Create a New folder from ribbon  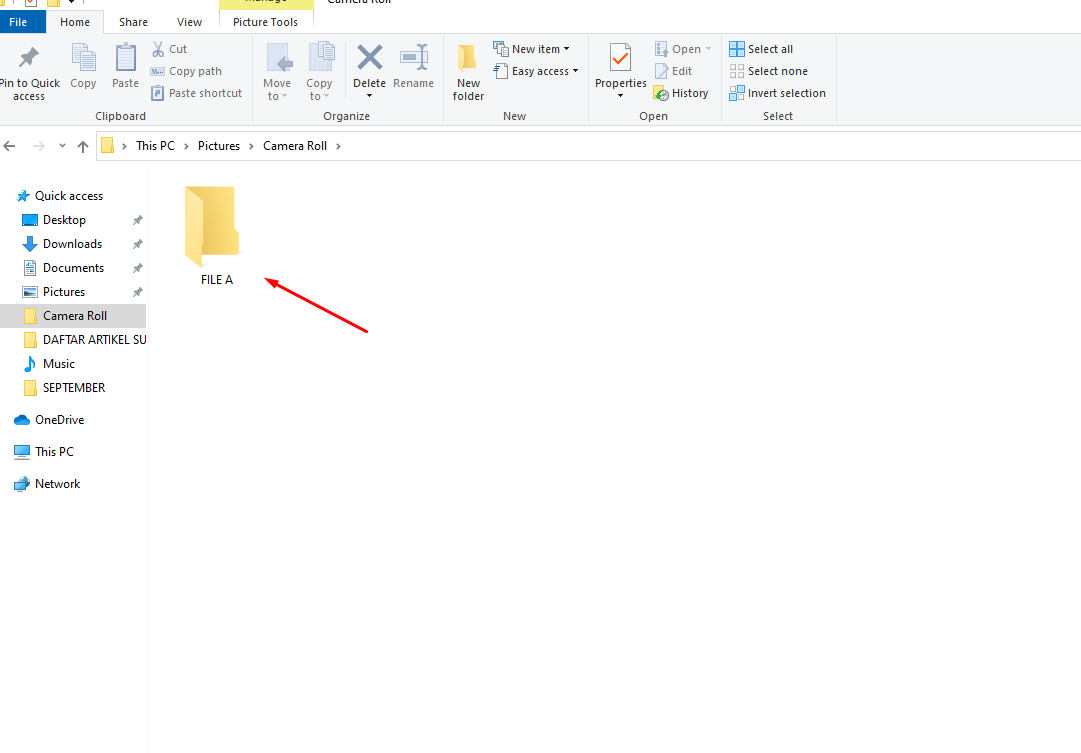pyautogui.click(x=468, y=72)
